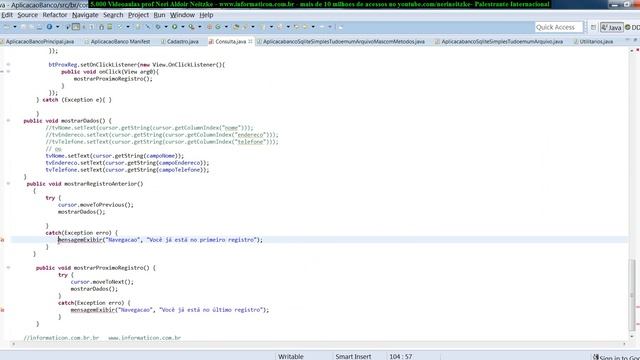Collapse the btProxReg setOnClickListener fold marker
The width and height of the screenshot is (640, 360).
[x=8, y=64]
